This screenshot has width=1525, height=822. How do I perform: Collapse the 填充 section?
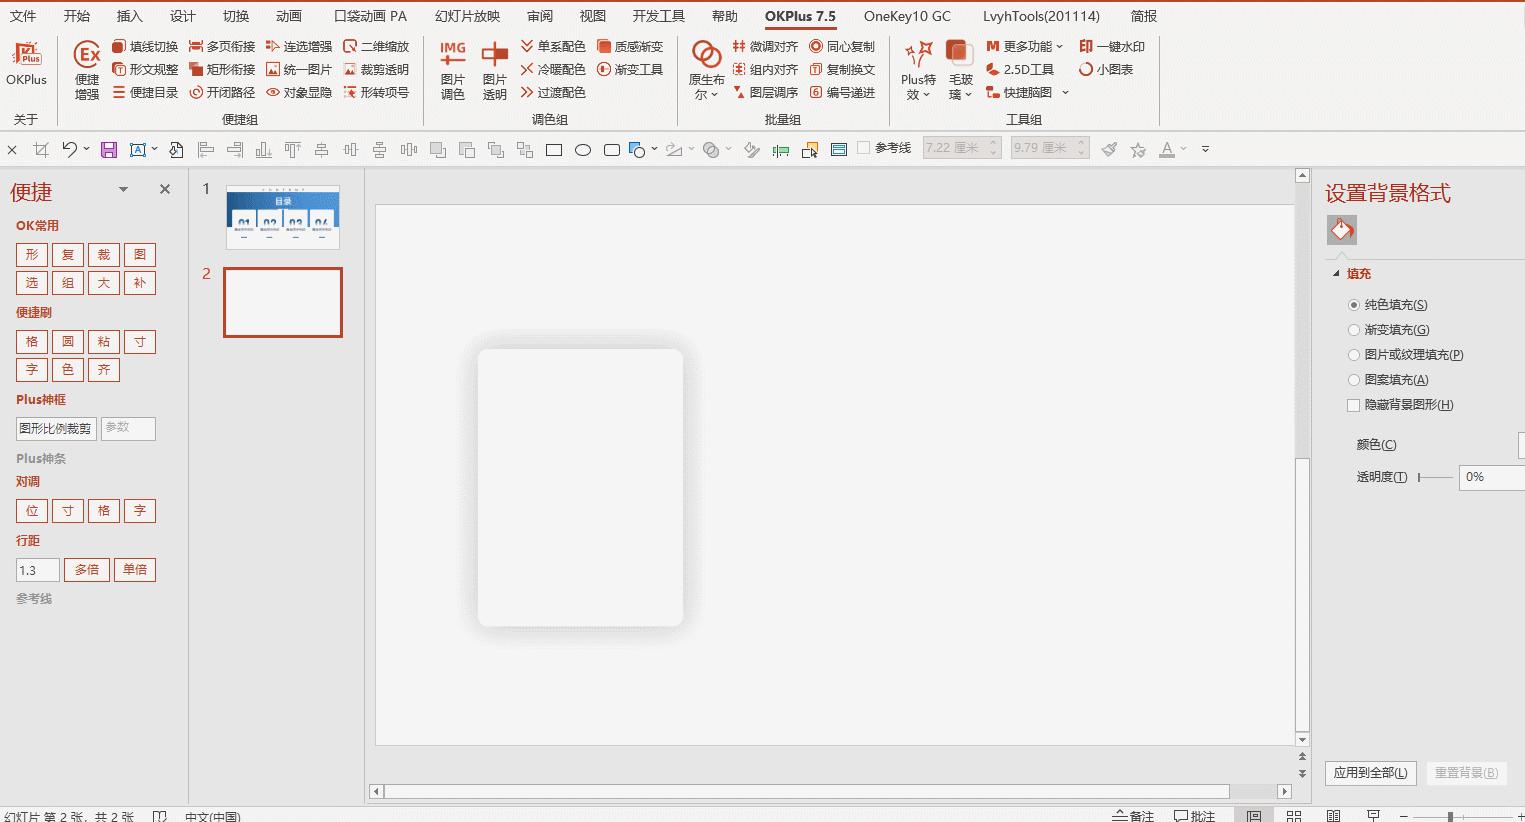point(1336,274)
